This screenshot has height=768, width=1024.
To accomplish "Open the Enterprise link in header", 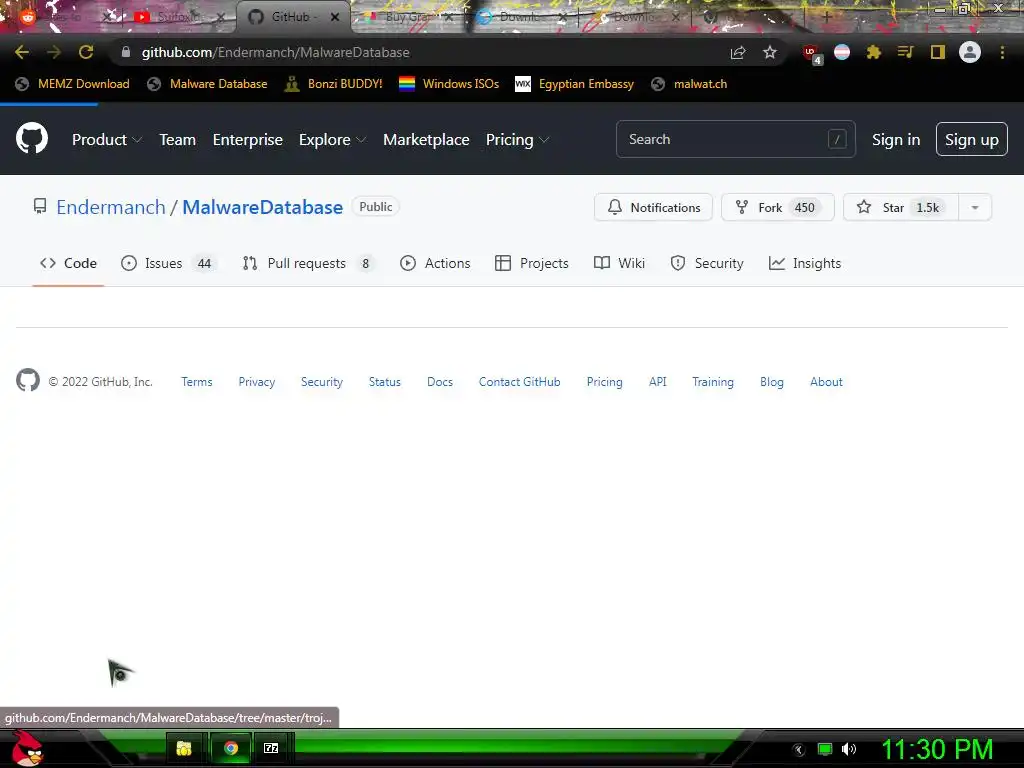I will 248,140.
